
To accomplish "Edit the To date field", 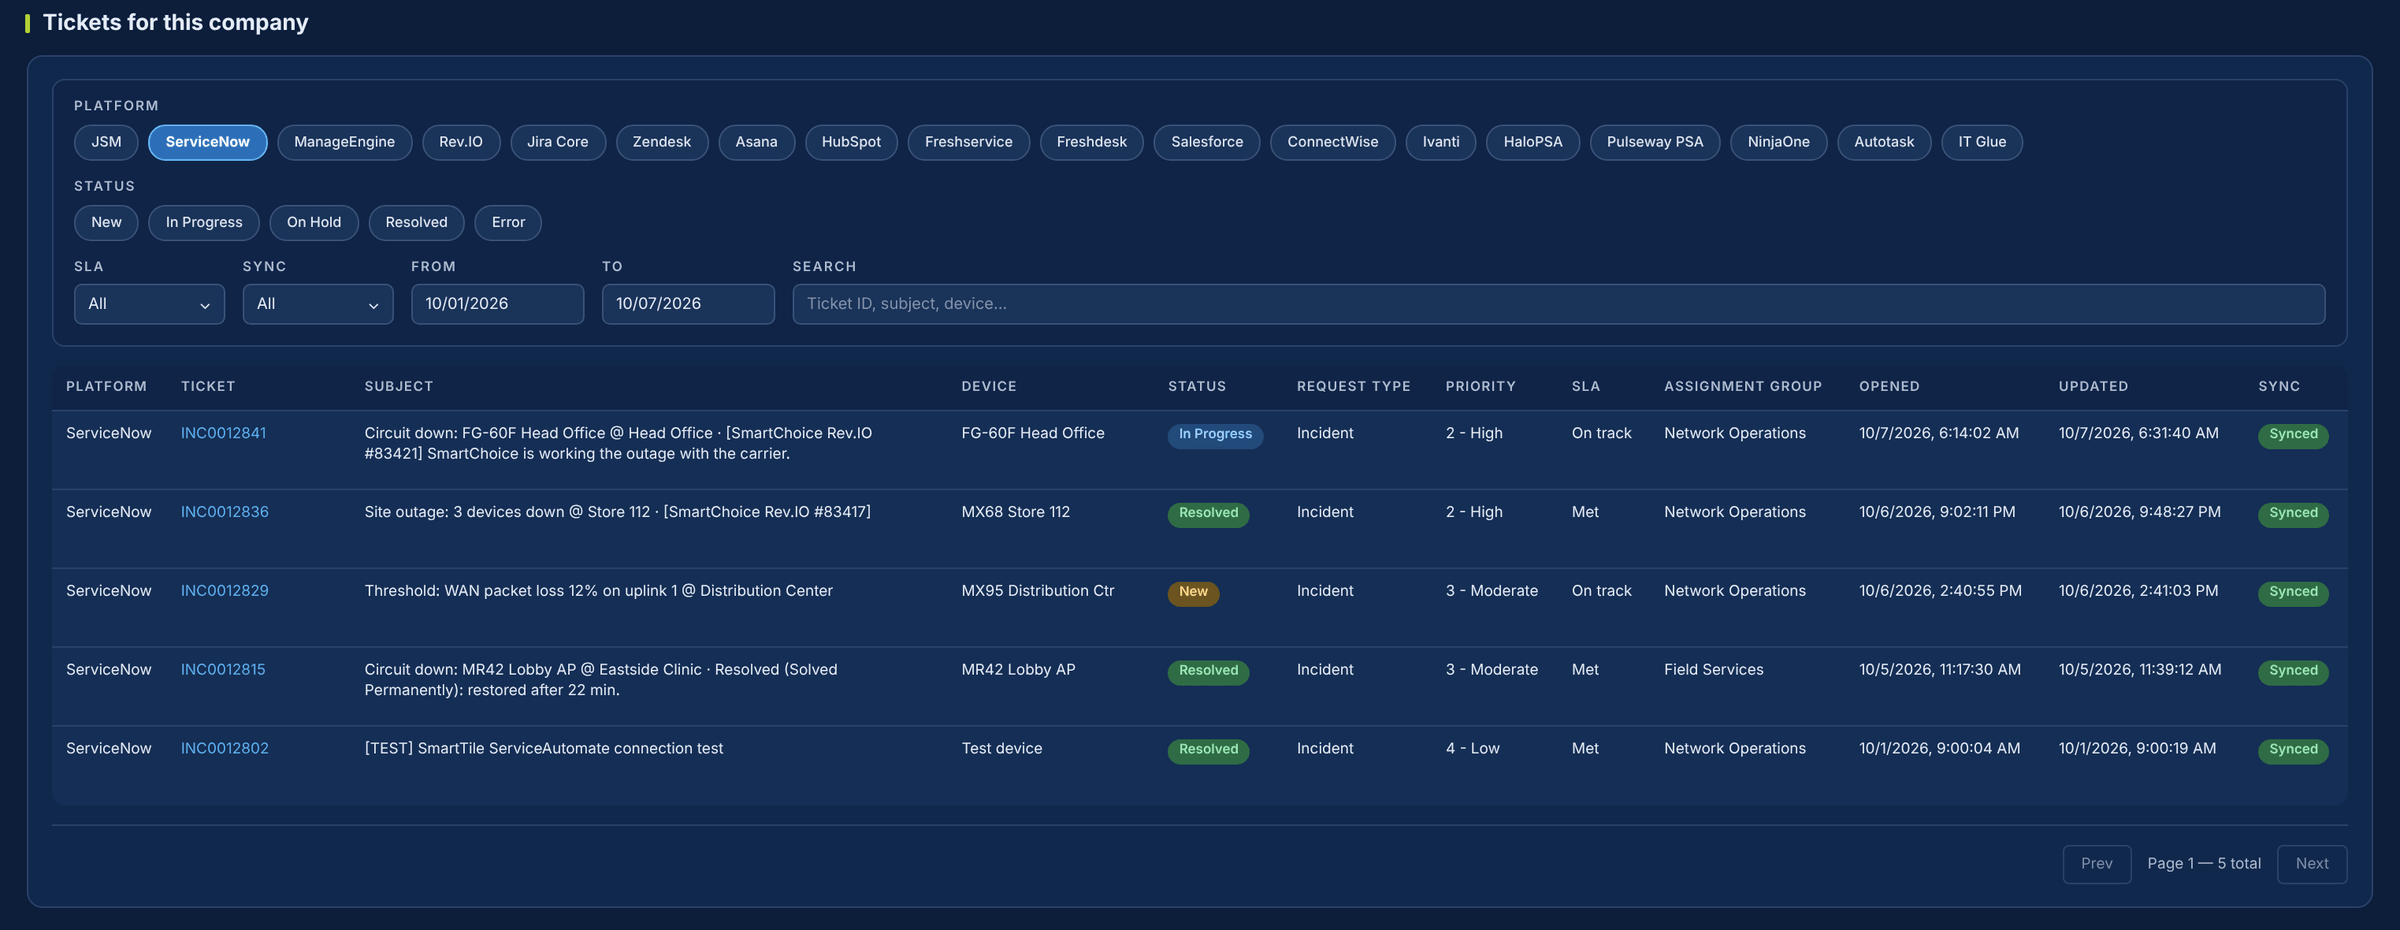I will [688, 304].
